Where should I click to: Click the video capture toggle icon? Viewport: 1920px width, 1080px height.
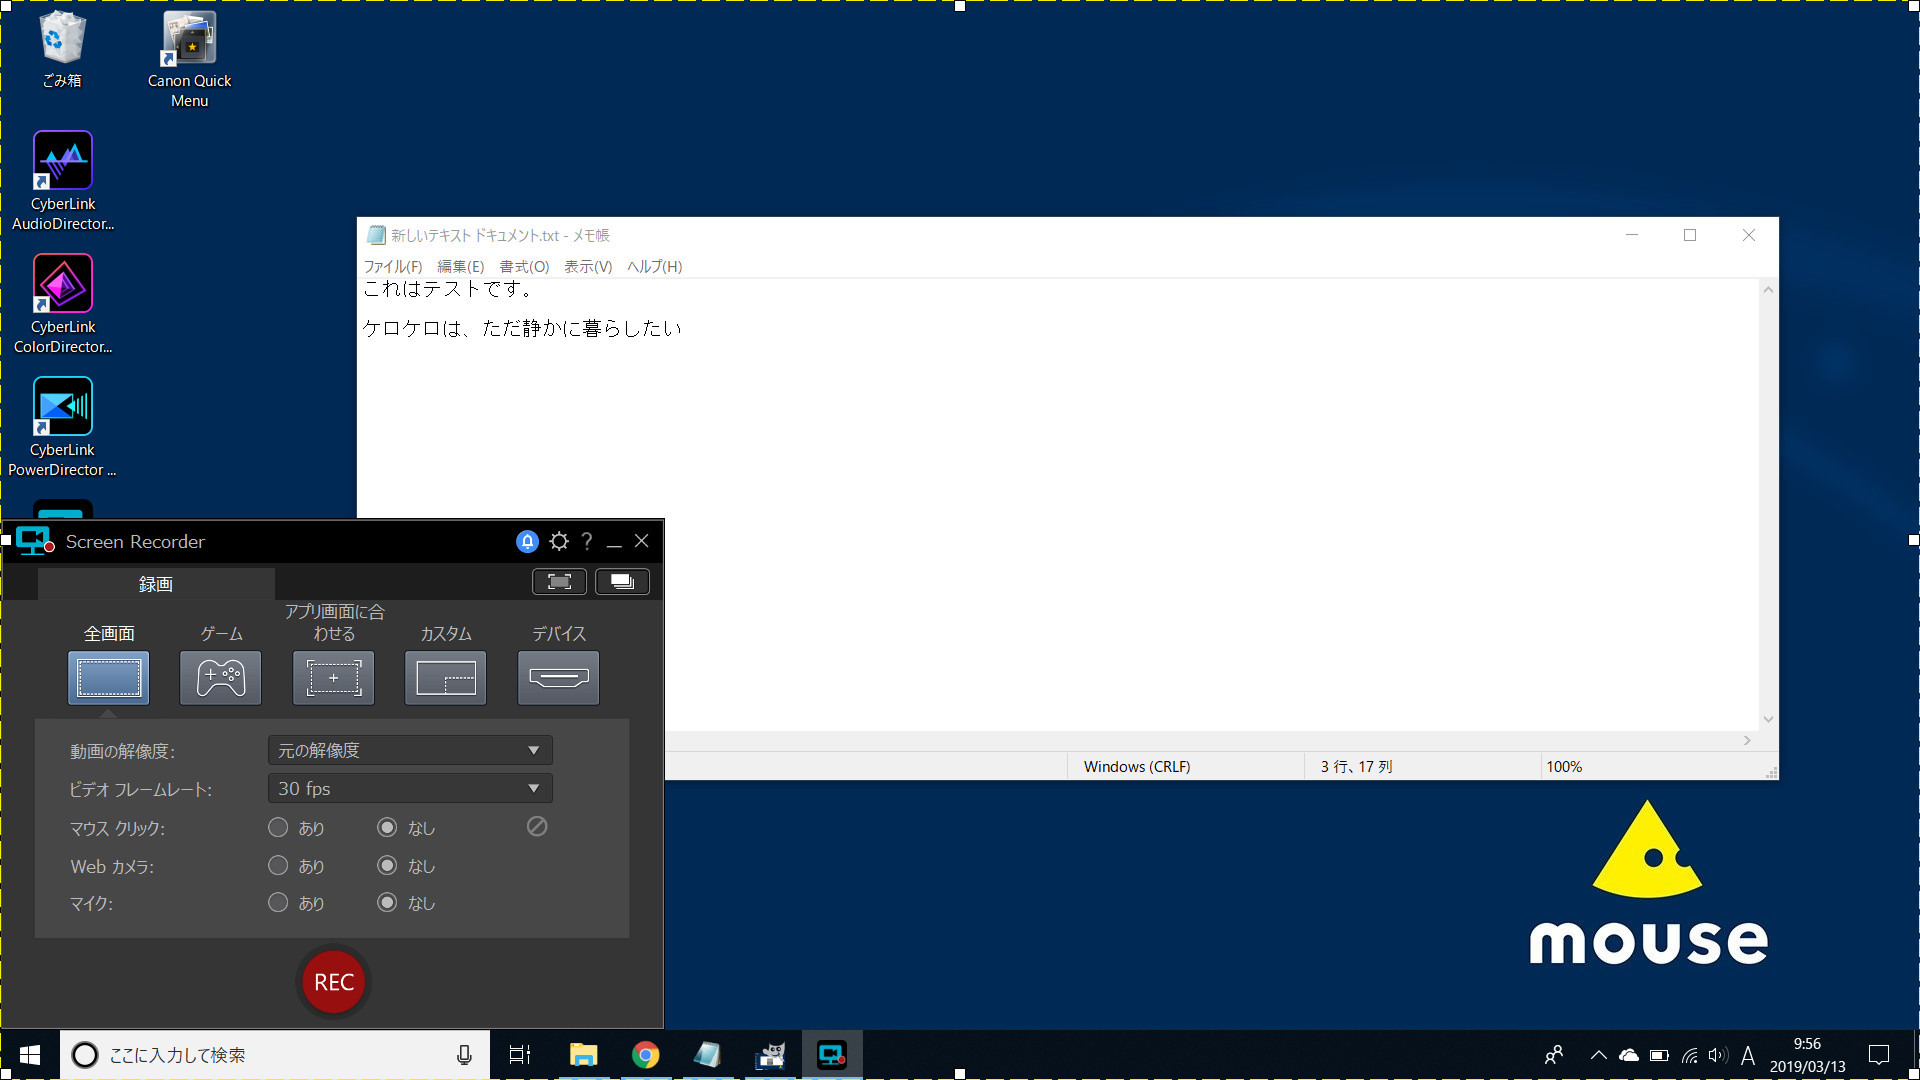[x=559, y=580]
